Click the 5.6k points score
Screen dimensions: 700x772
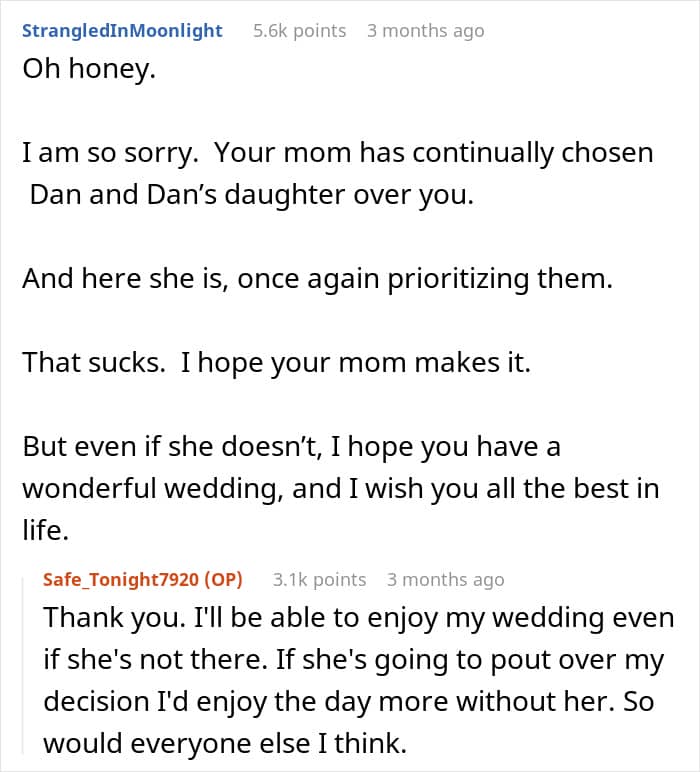pyautogui.click(x=299, y=31)
